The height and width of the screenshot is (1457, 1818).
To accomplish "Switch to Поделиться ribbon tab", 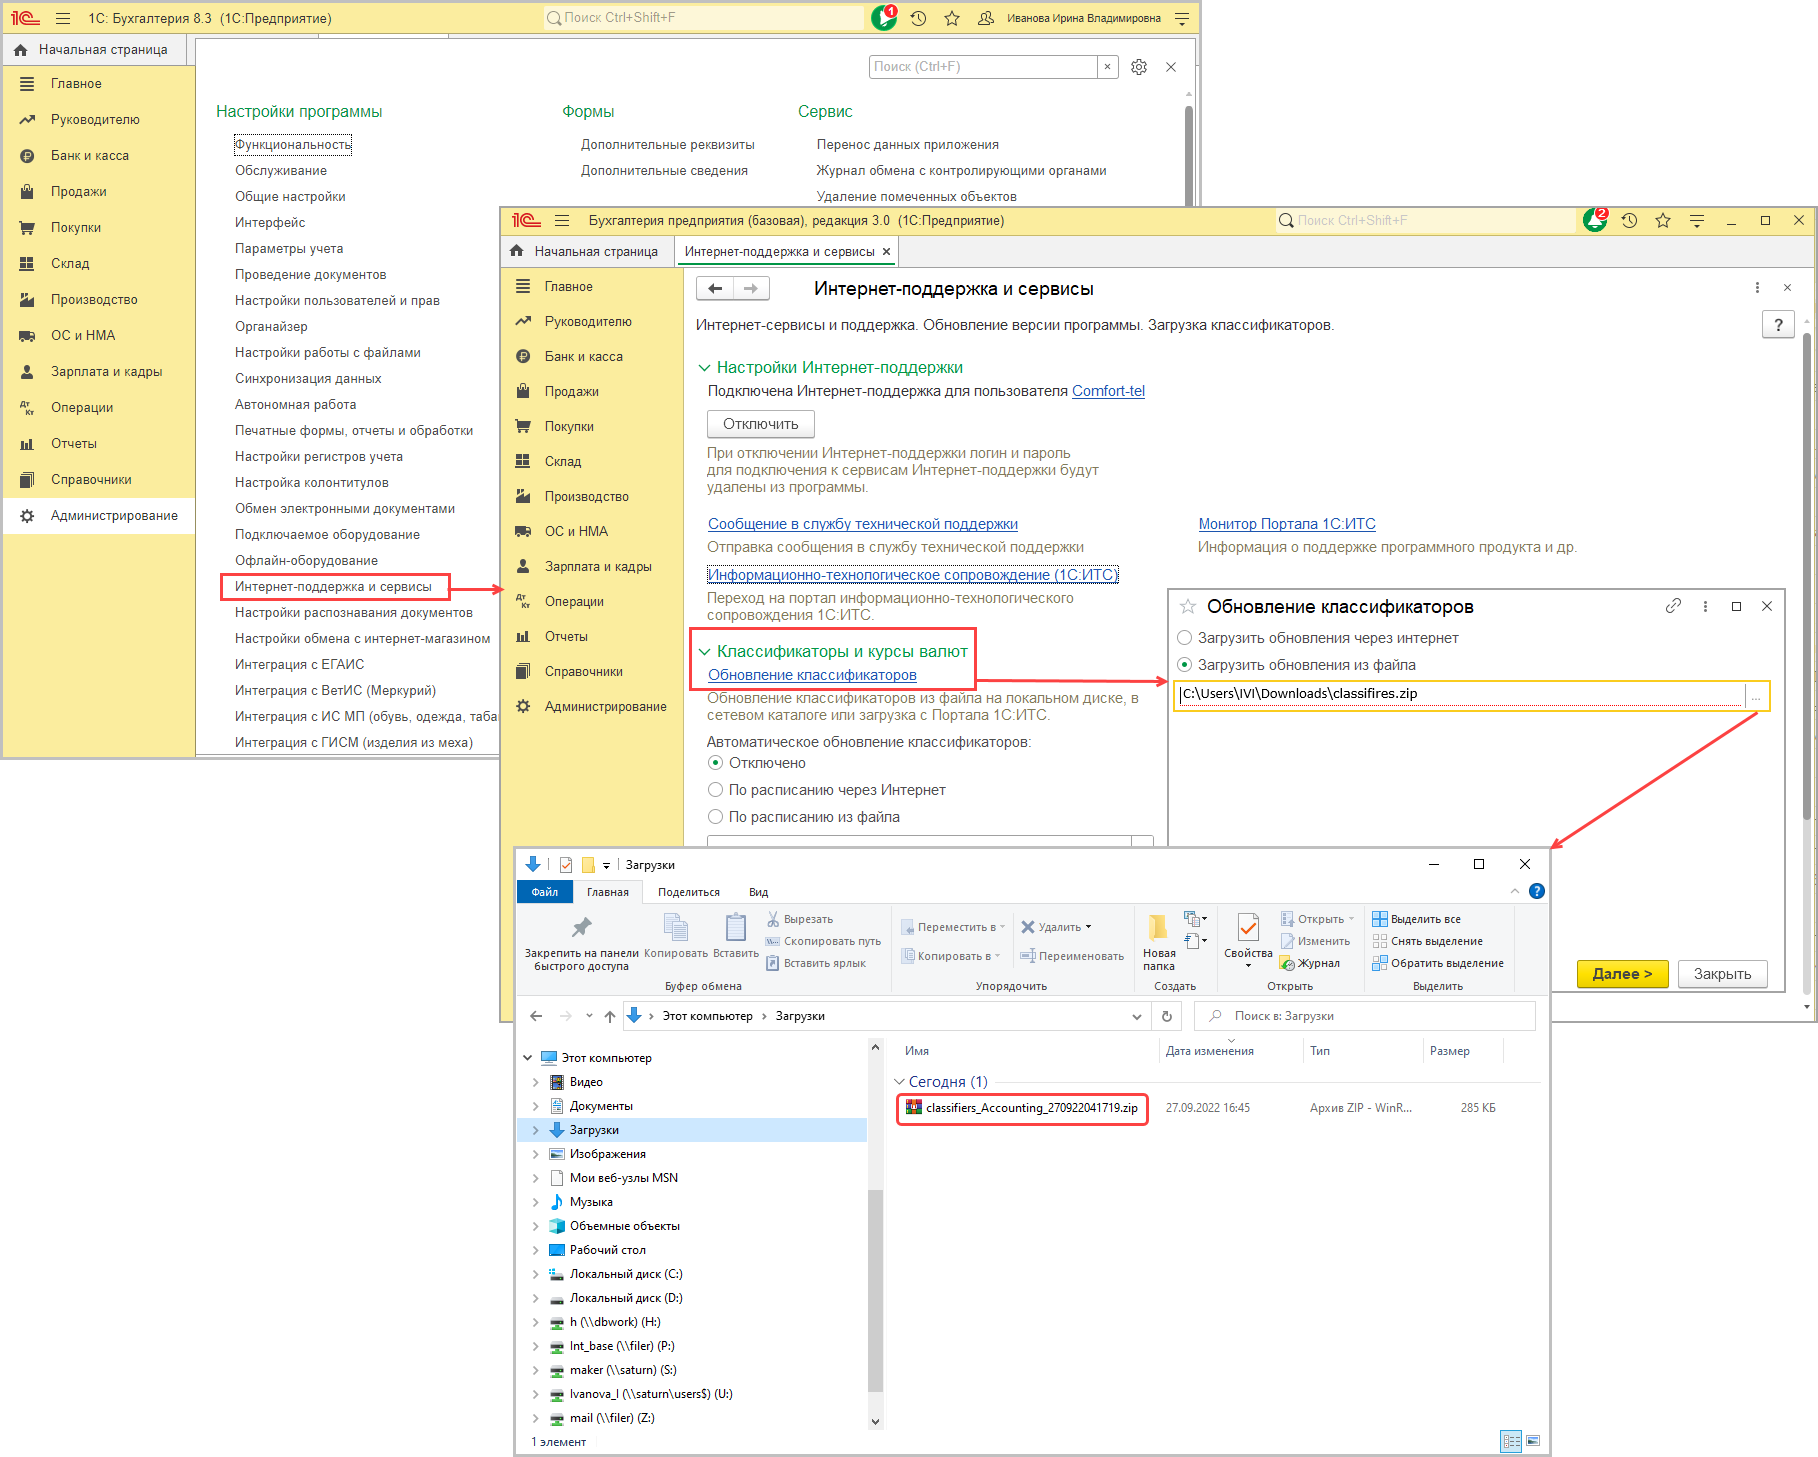I will (x=689, y=892).
